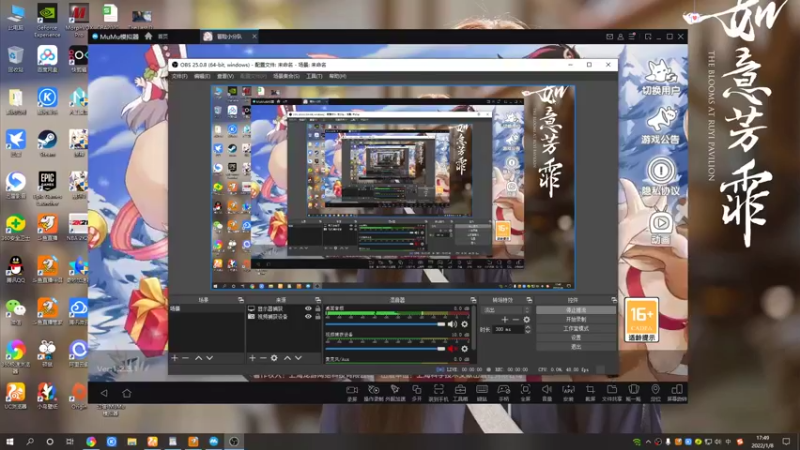The width and height of the screenshot is (800, 450).
Task: Add a transition with the plus icon in OBS
Action: tap(505, 319)
